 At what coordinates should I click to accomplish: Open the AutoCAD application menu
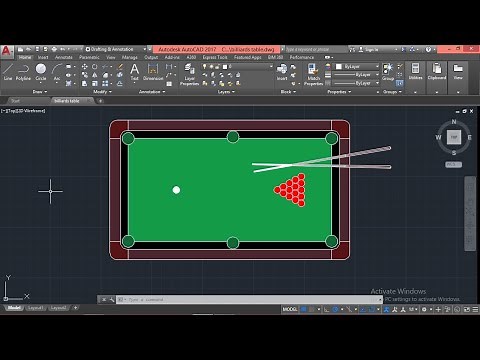tap(7, 51)
